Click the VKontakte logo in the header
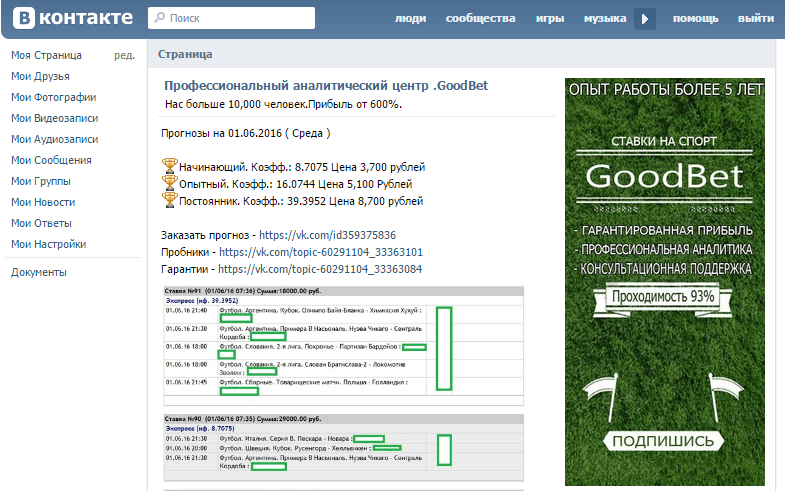 pos(73,18)
